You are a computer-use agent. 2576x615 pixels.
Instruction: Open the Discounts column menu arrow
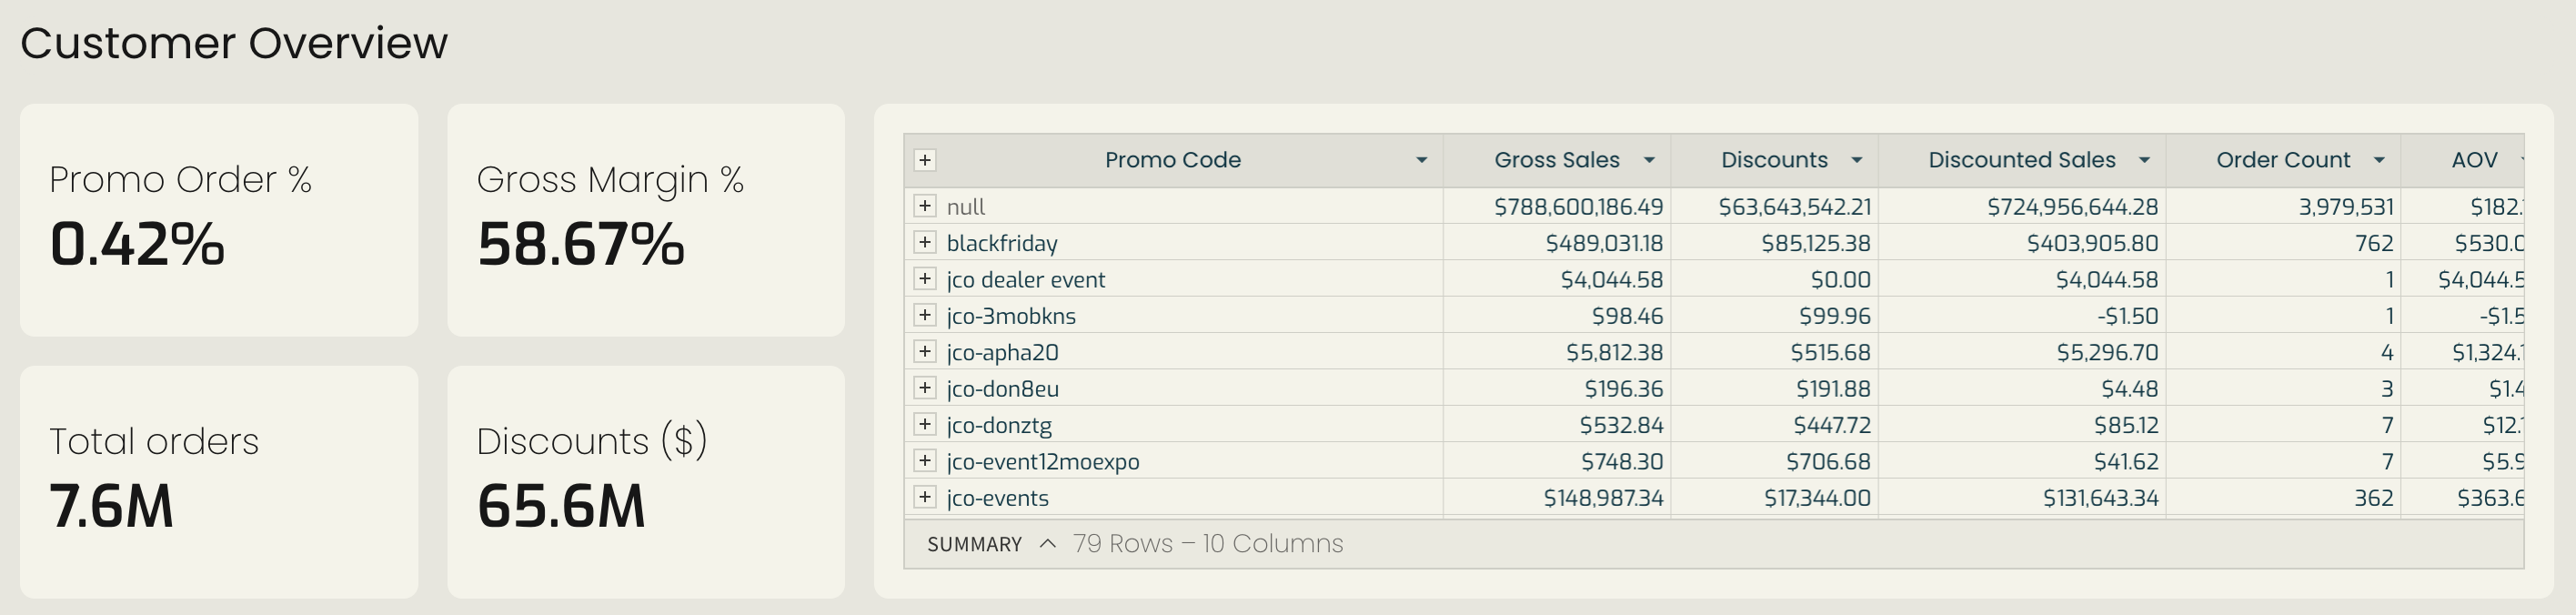[x=1856, y=160]
